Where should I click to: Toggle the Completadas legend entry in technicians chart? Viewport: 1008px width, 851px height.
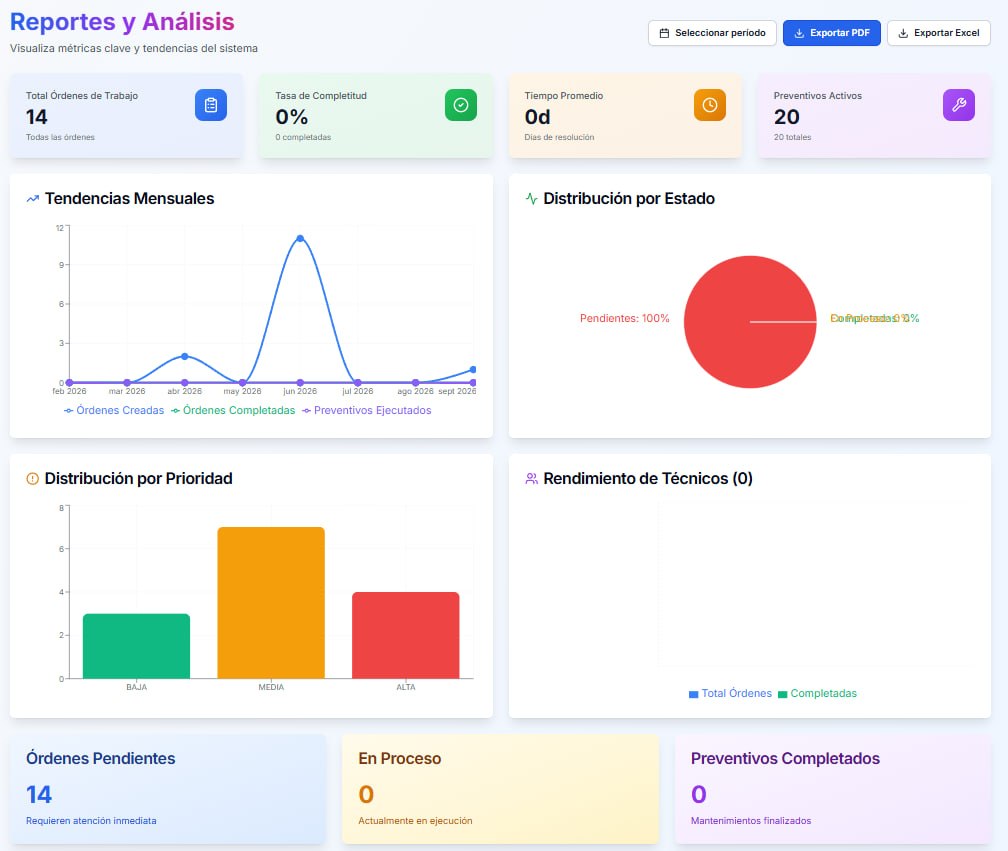[817, 694]
